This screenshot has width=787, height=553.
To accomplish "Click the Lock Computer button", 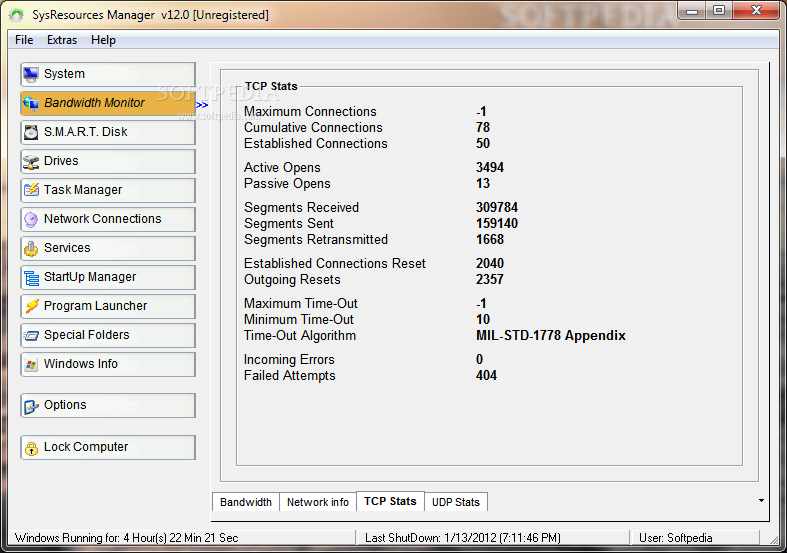I will pos(108,448).
